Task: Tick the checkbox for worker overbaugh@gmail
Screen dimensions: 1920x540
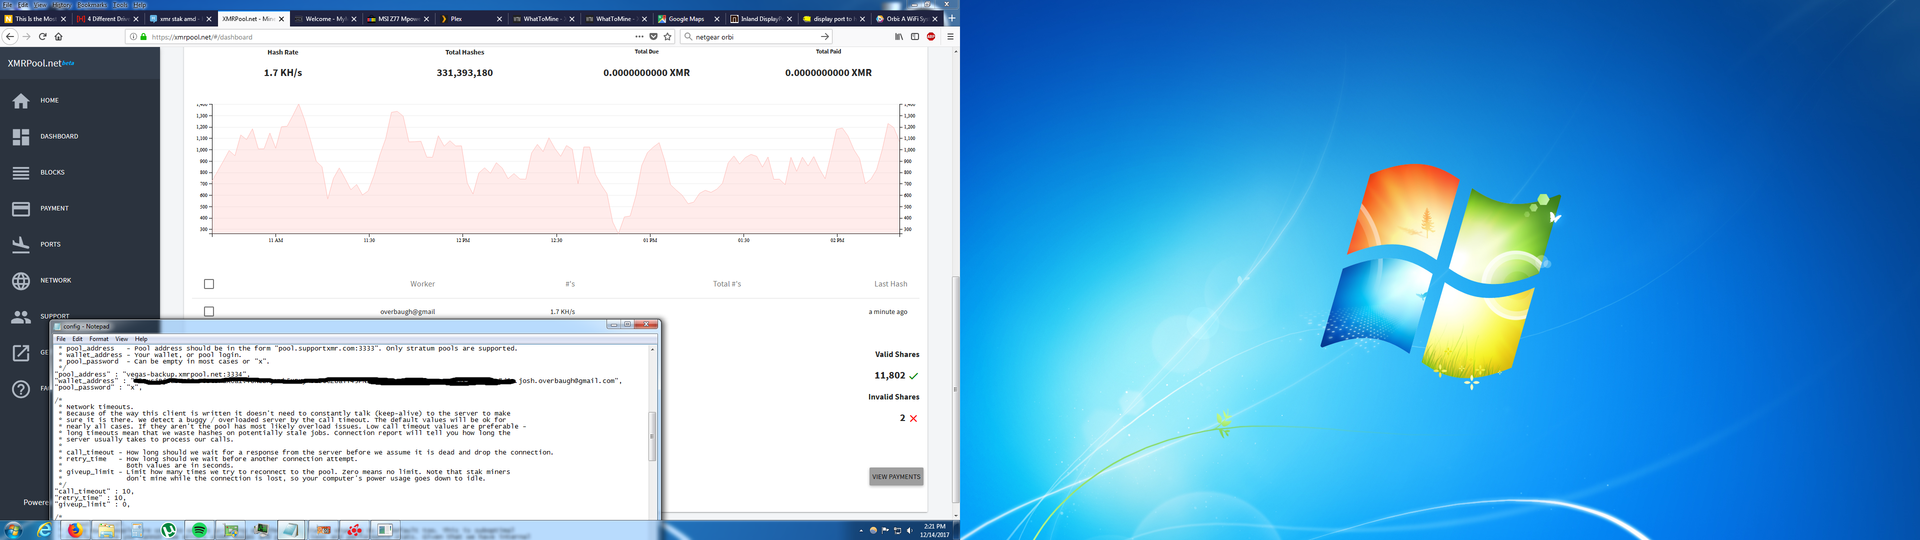Action: coord(209,311)
